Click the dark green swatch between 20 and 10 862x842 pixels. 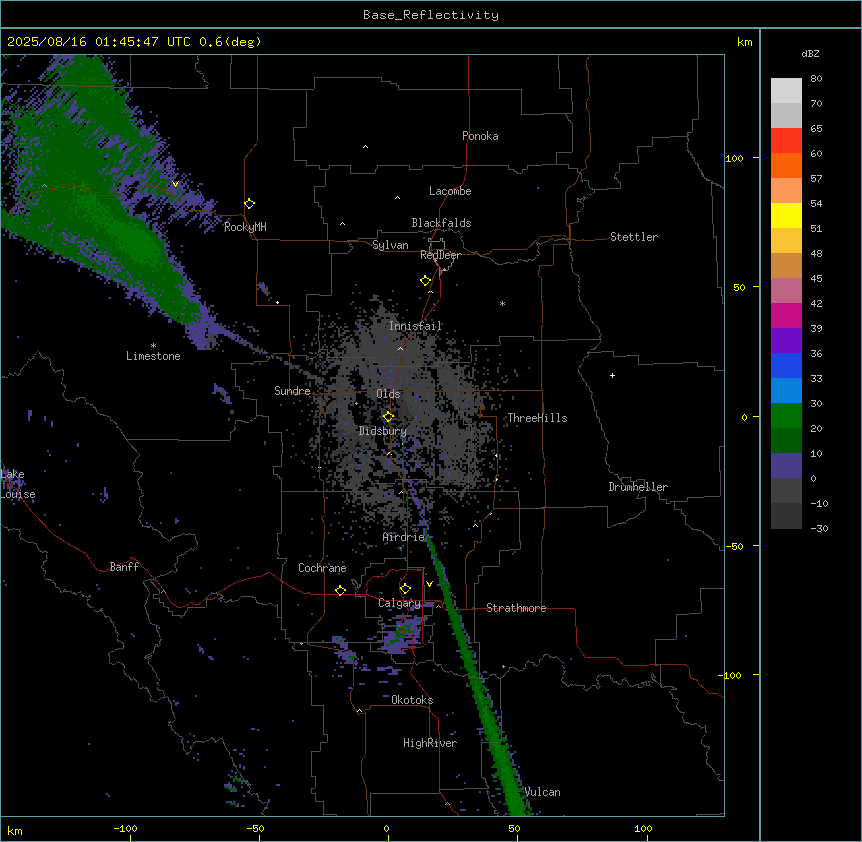tap(786, 440)
